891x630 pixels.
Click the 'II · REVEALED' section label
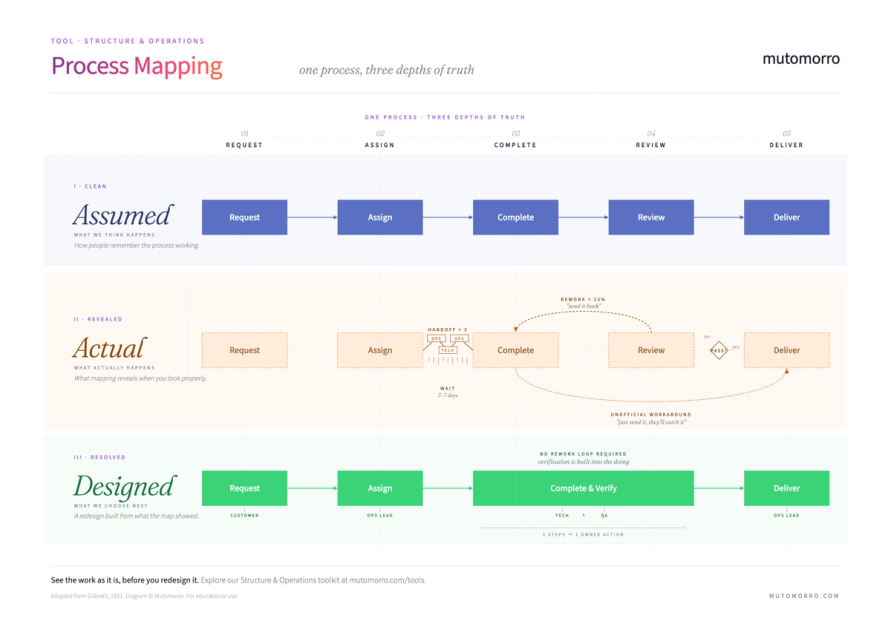tap(98, 319)
